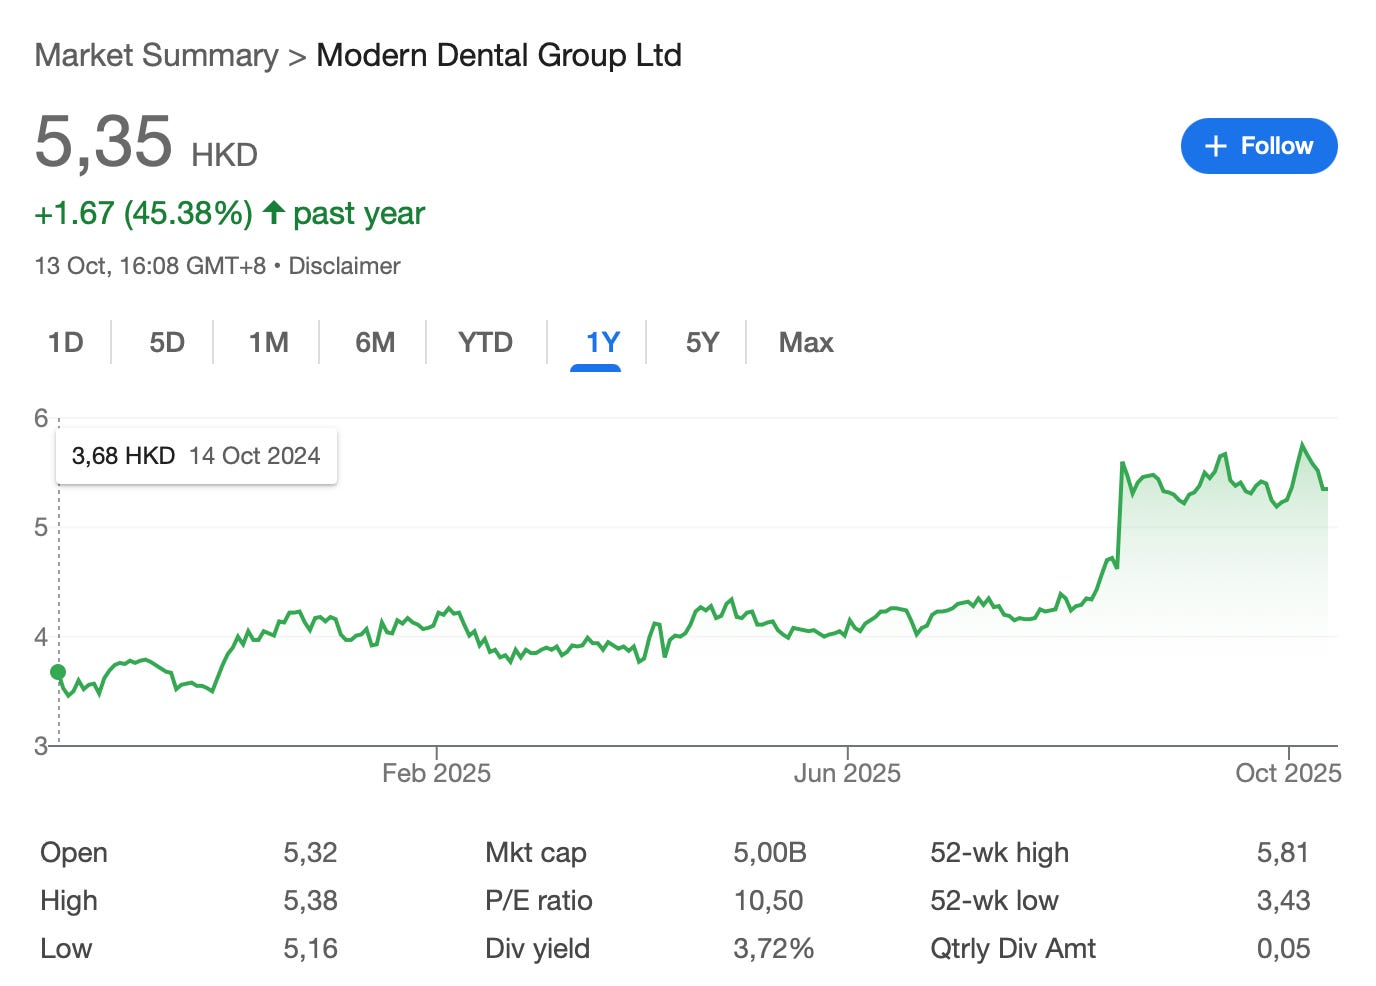Click the Feb 2025 axis label
Image resolution: width=1376 pixels, height=986 pixels.
point(436,773)
